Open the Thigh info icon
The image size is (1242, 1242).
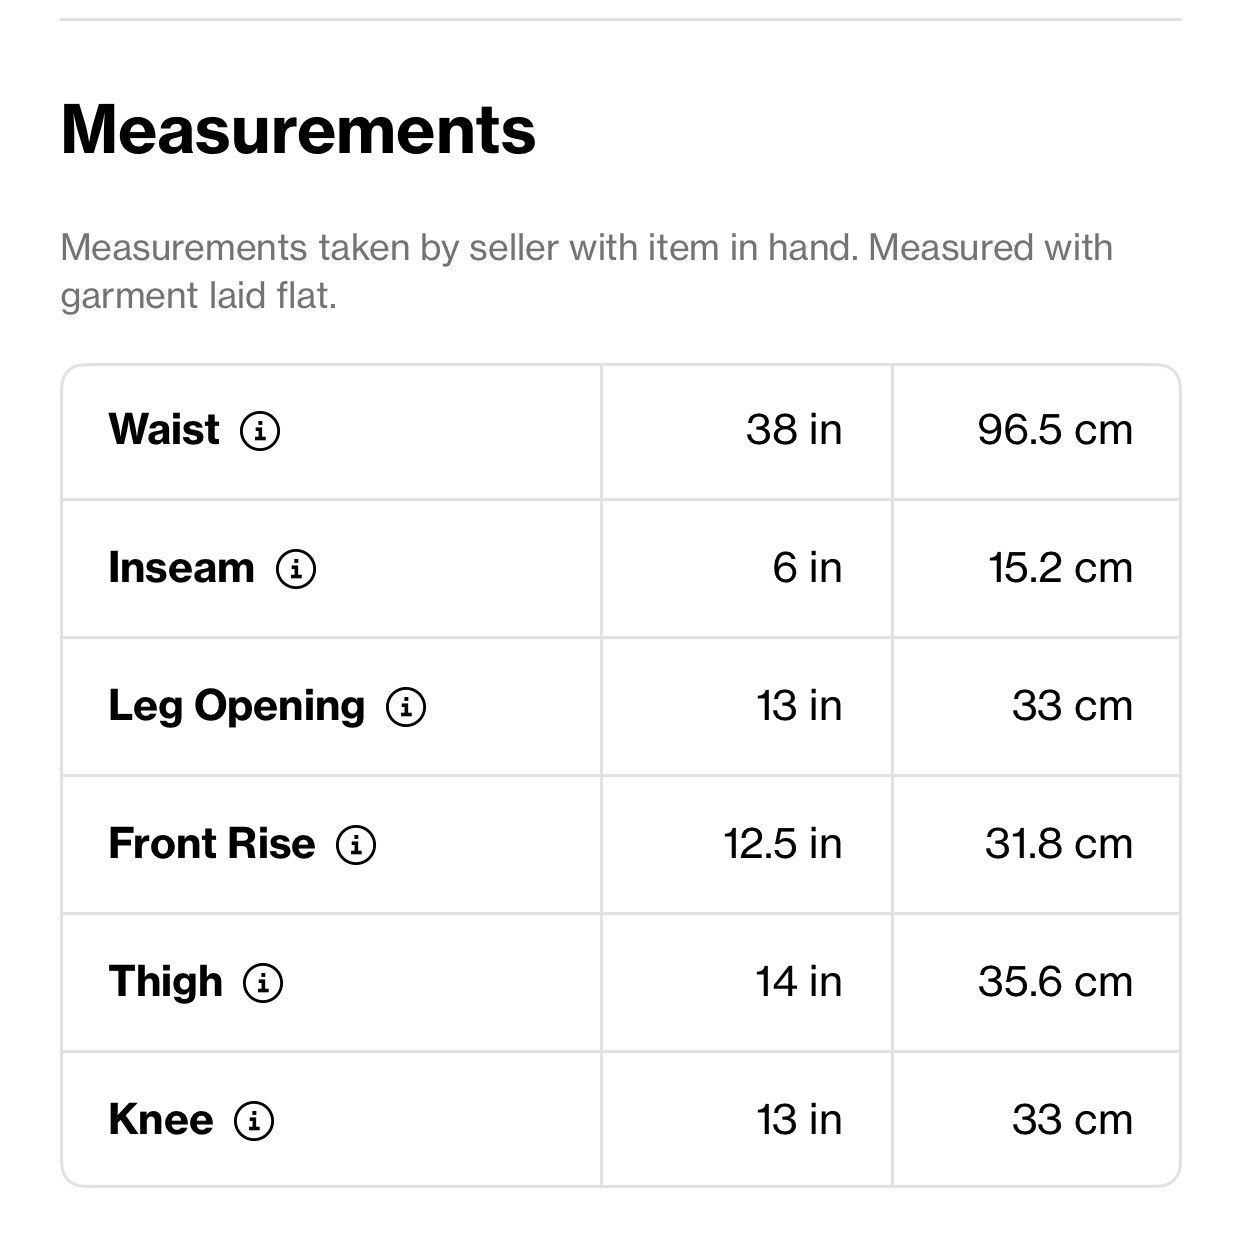(263, 983)
